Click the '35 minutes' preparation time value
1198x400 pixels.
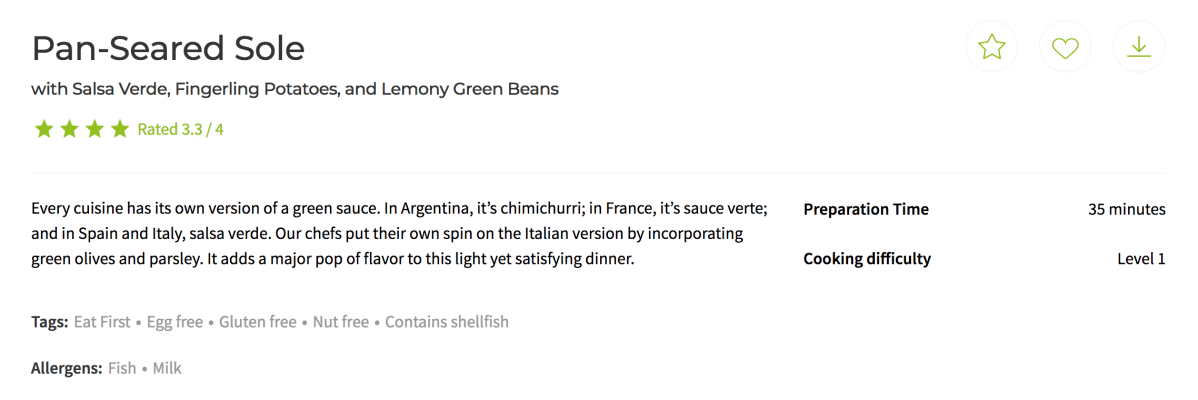click(1126, 210)
